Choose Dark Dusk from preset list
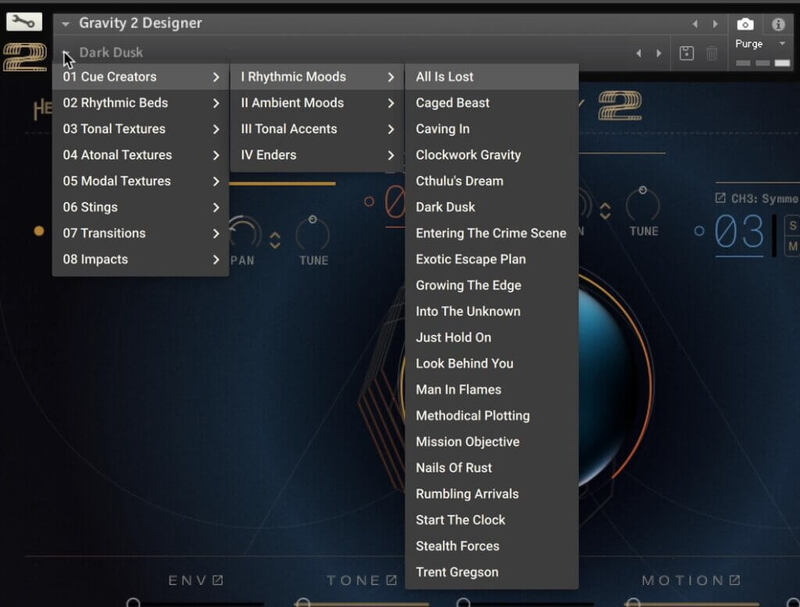The width and height of the screenshot is (800, 607). [x=492, y=207]
